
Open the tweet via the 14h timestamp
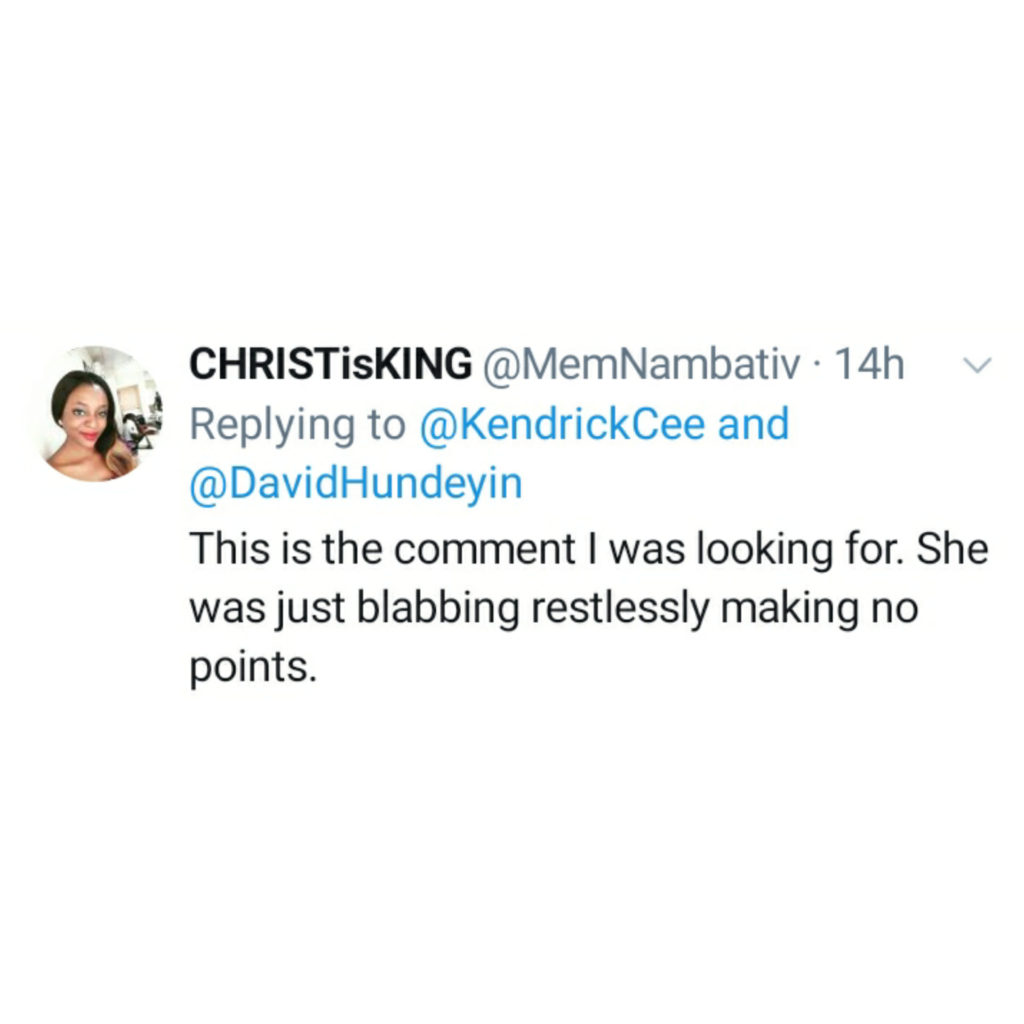coord(868,366)
